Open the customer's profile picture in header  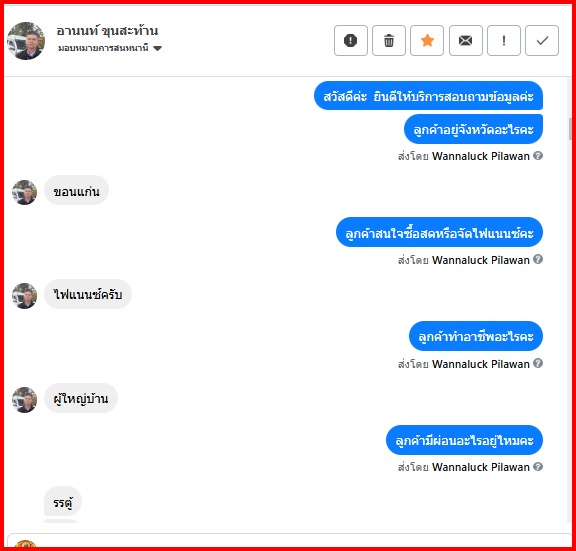[x=26, y=40]
